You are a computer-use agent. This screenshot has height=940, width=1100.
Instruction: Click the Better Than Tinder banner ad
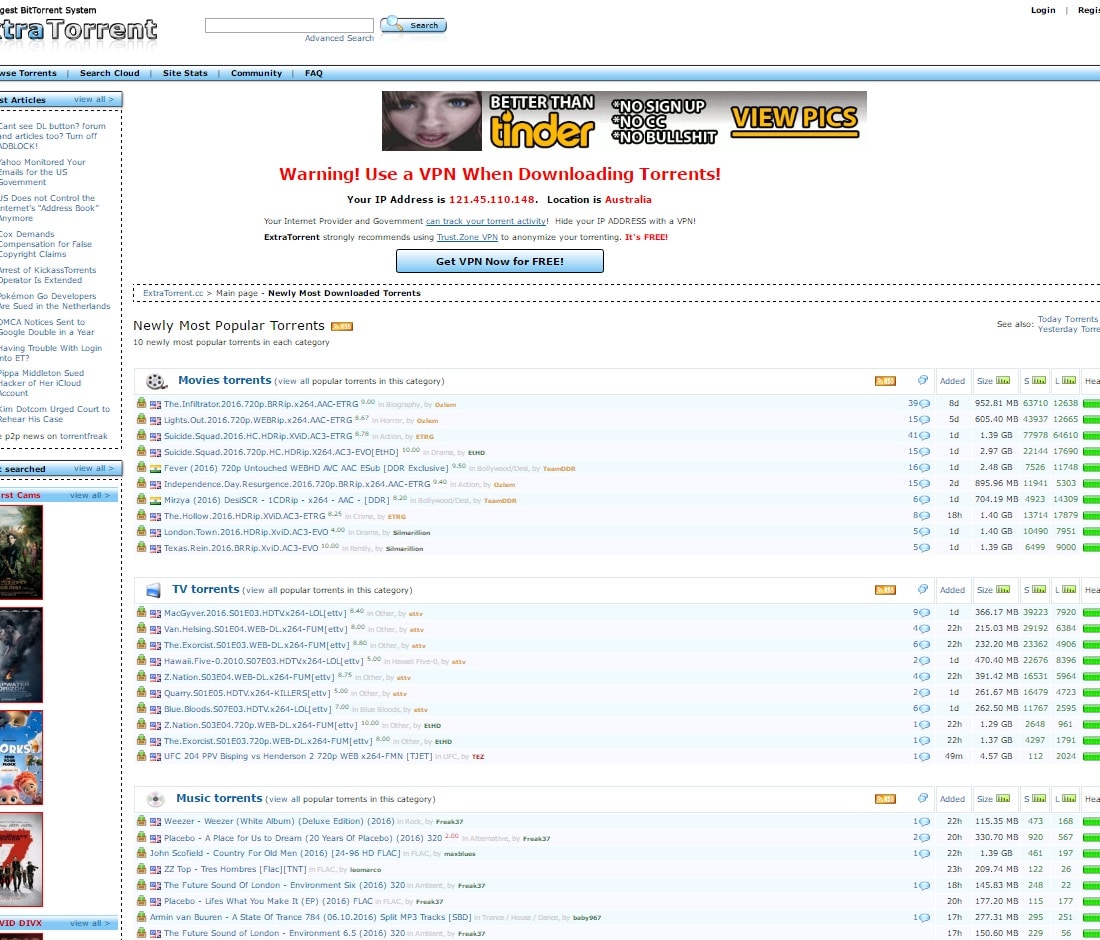click(624, 121)
